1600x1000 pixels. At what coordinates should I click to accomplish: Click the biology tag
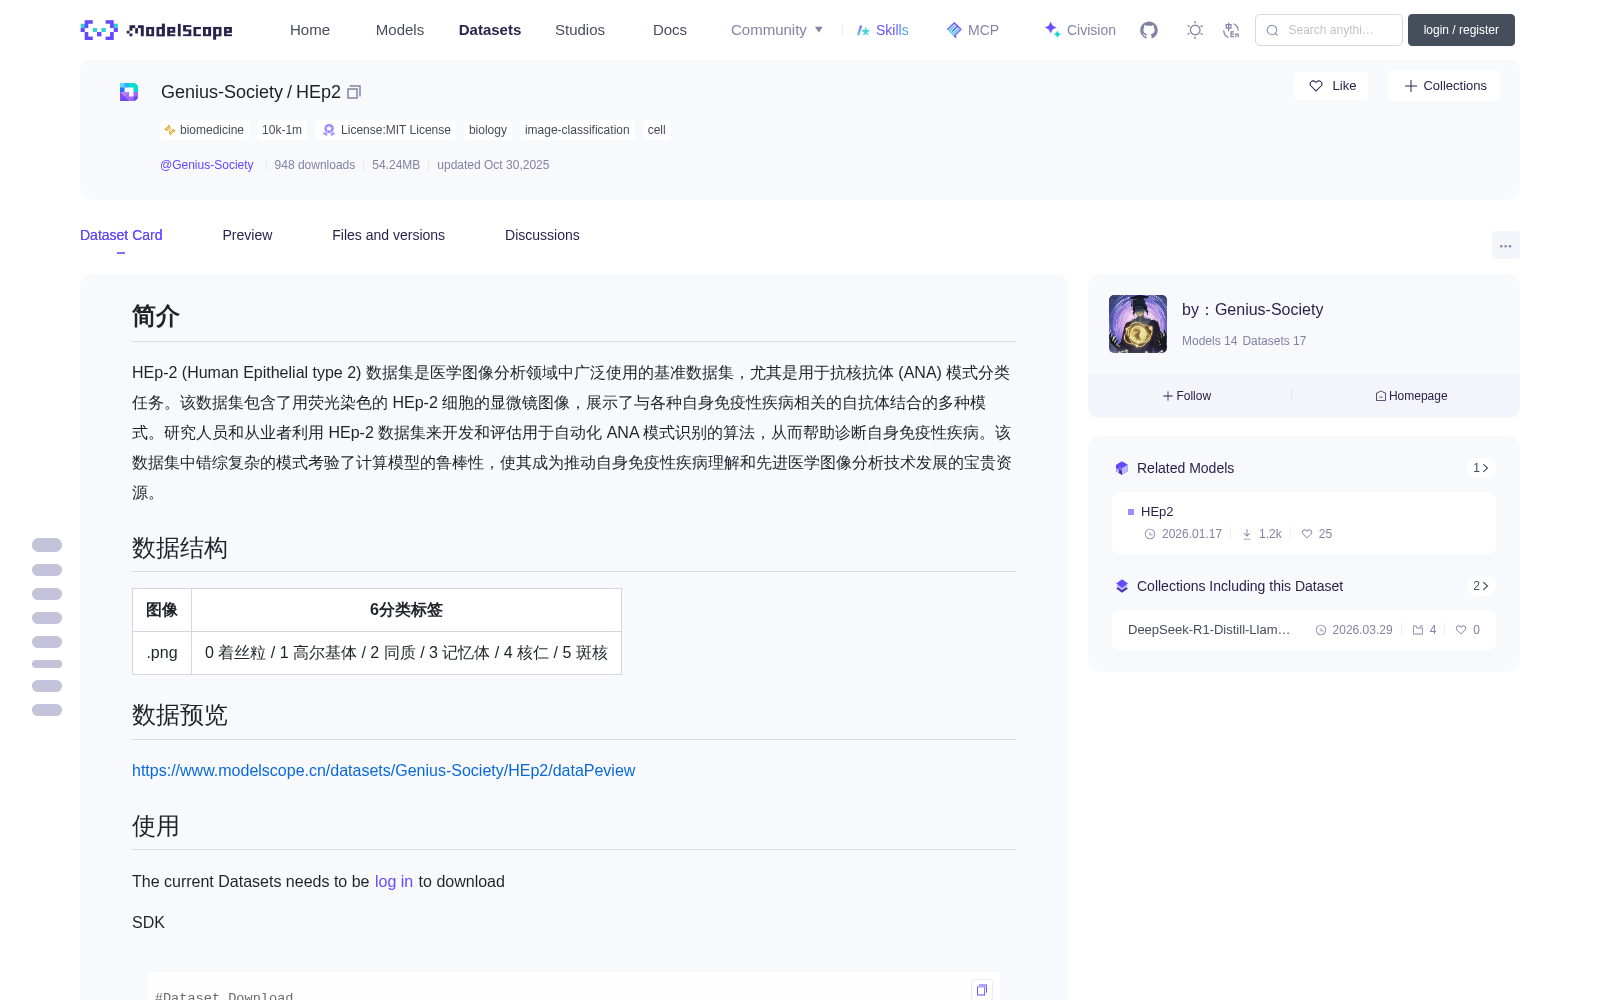point(488,130)
